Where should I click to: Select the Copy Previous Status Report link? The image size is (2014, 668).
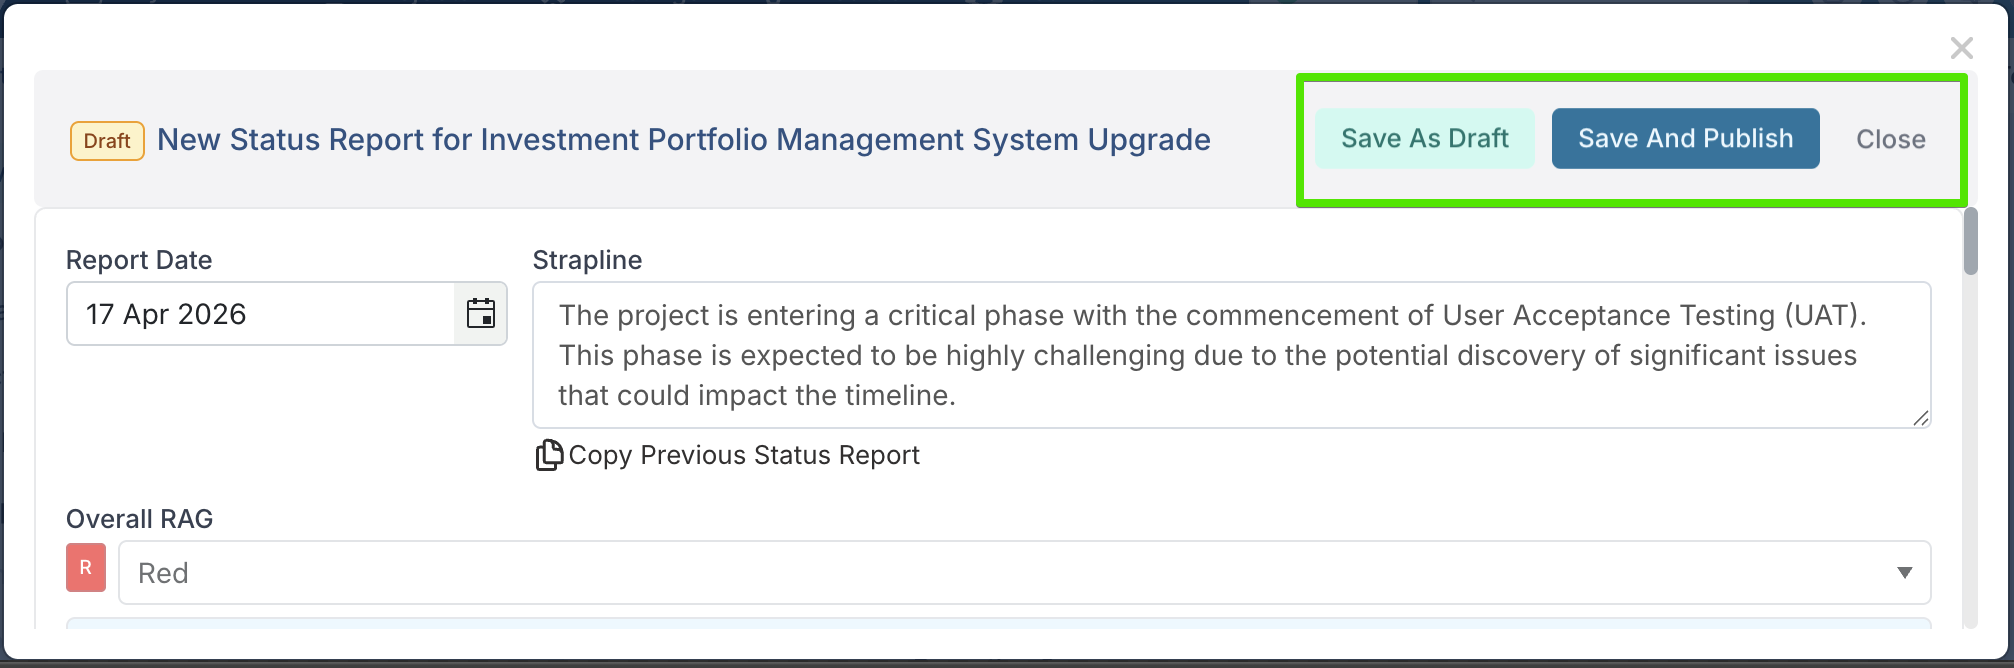(x=743, y=455)
